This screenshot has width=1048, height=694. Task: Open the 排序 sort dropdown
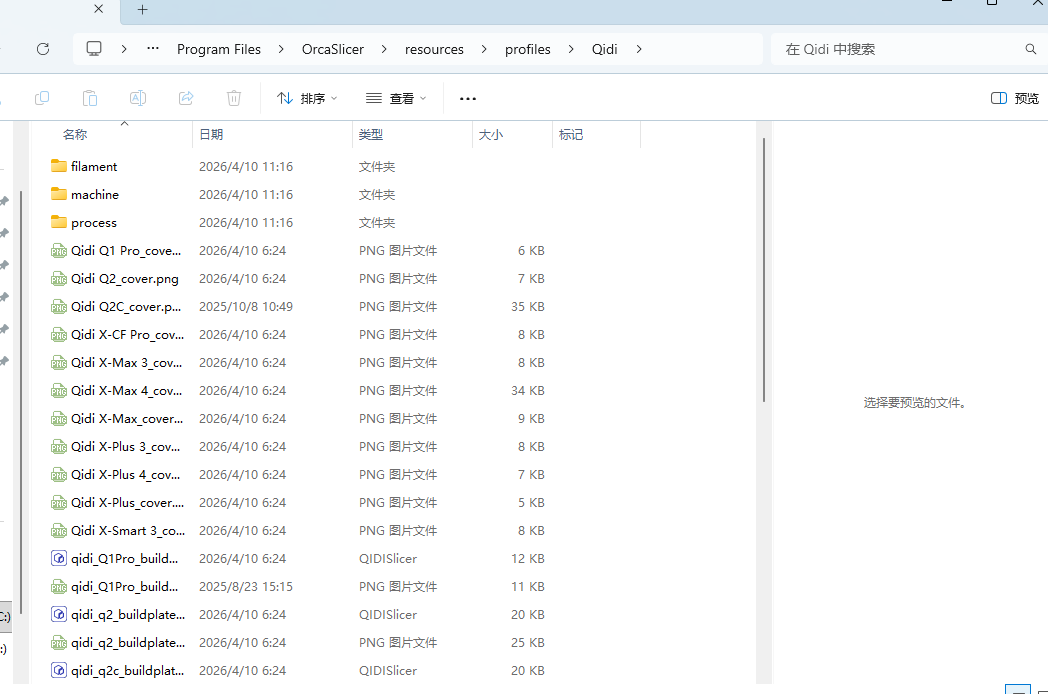307,98
